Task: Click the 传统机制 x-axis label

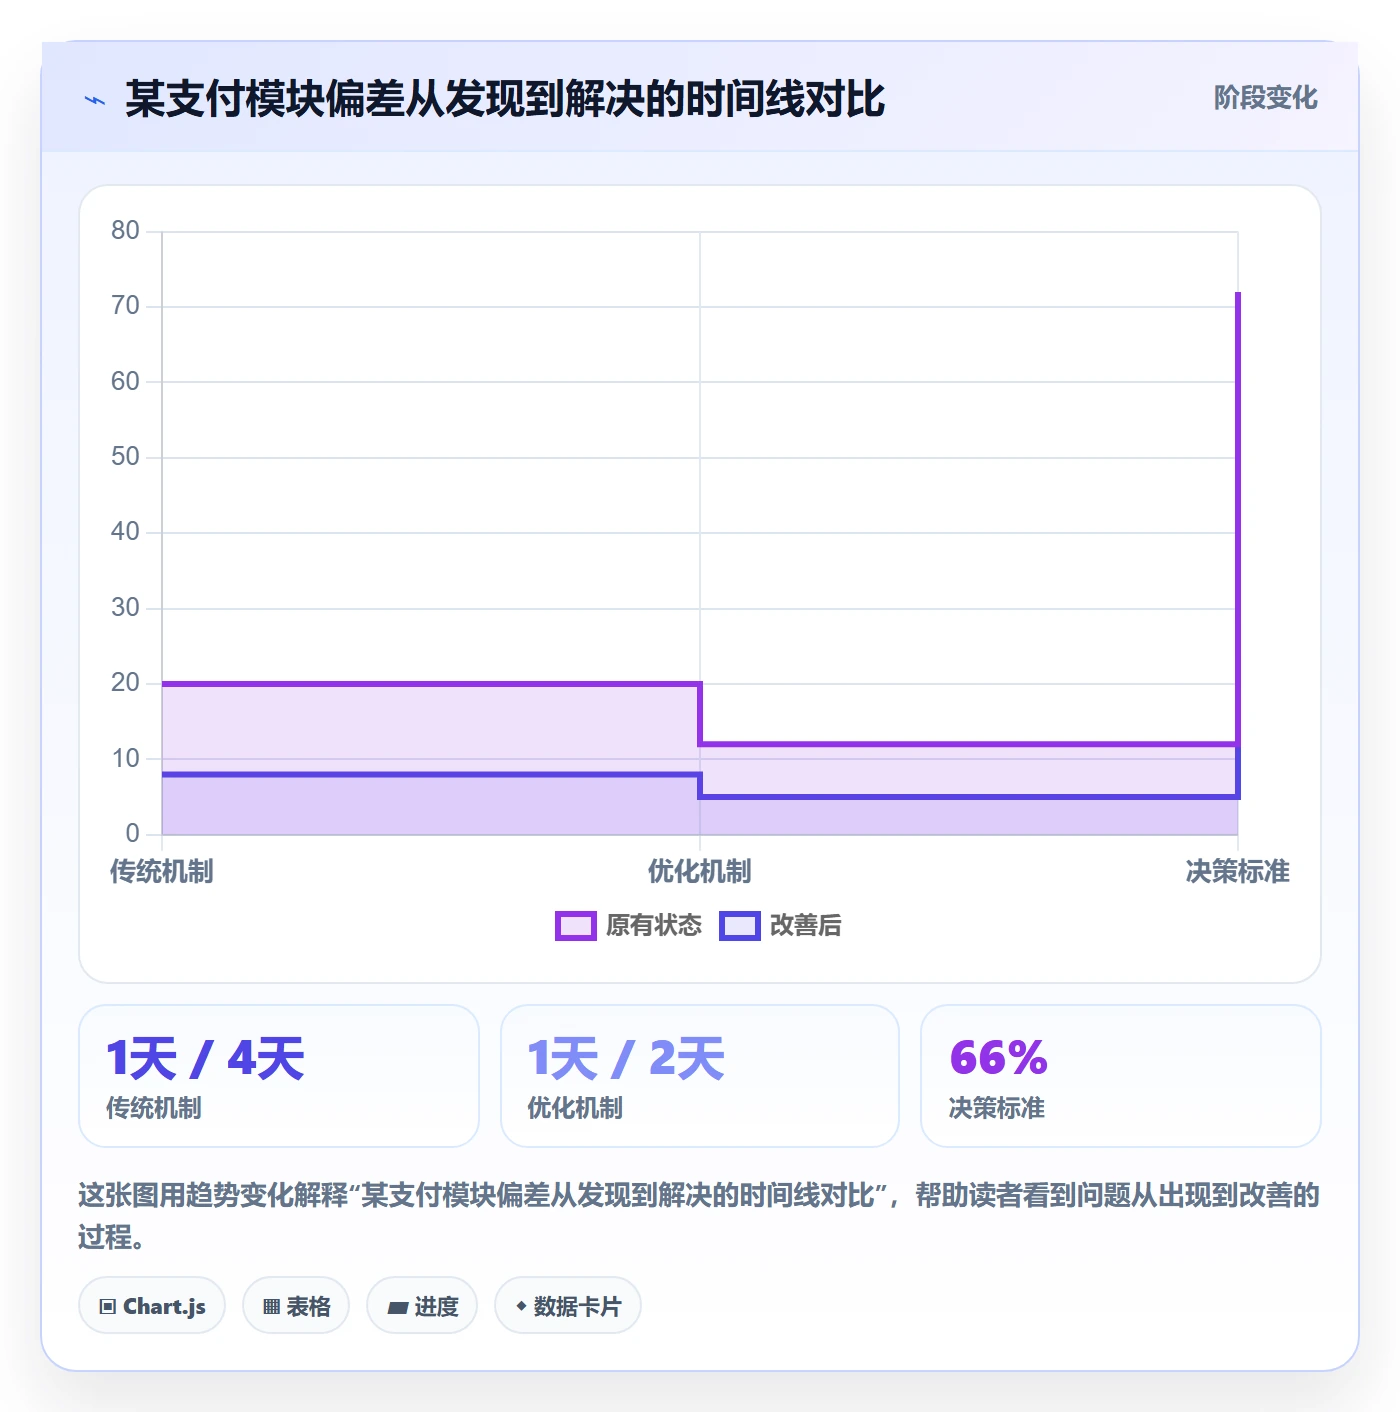Action: [x=162, y=872]
